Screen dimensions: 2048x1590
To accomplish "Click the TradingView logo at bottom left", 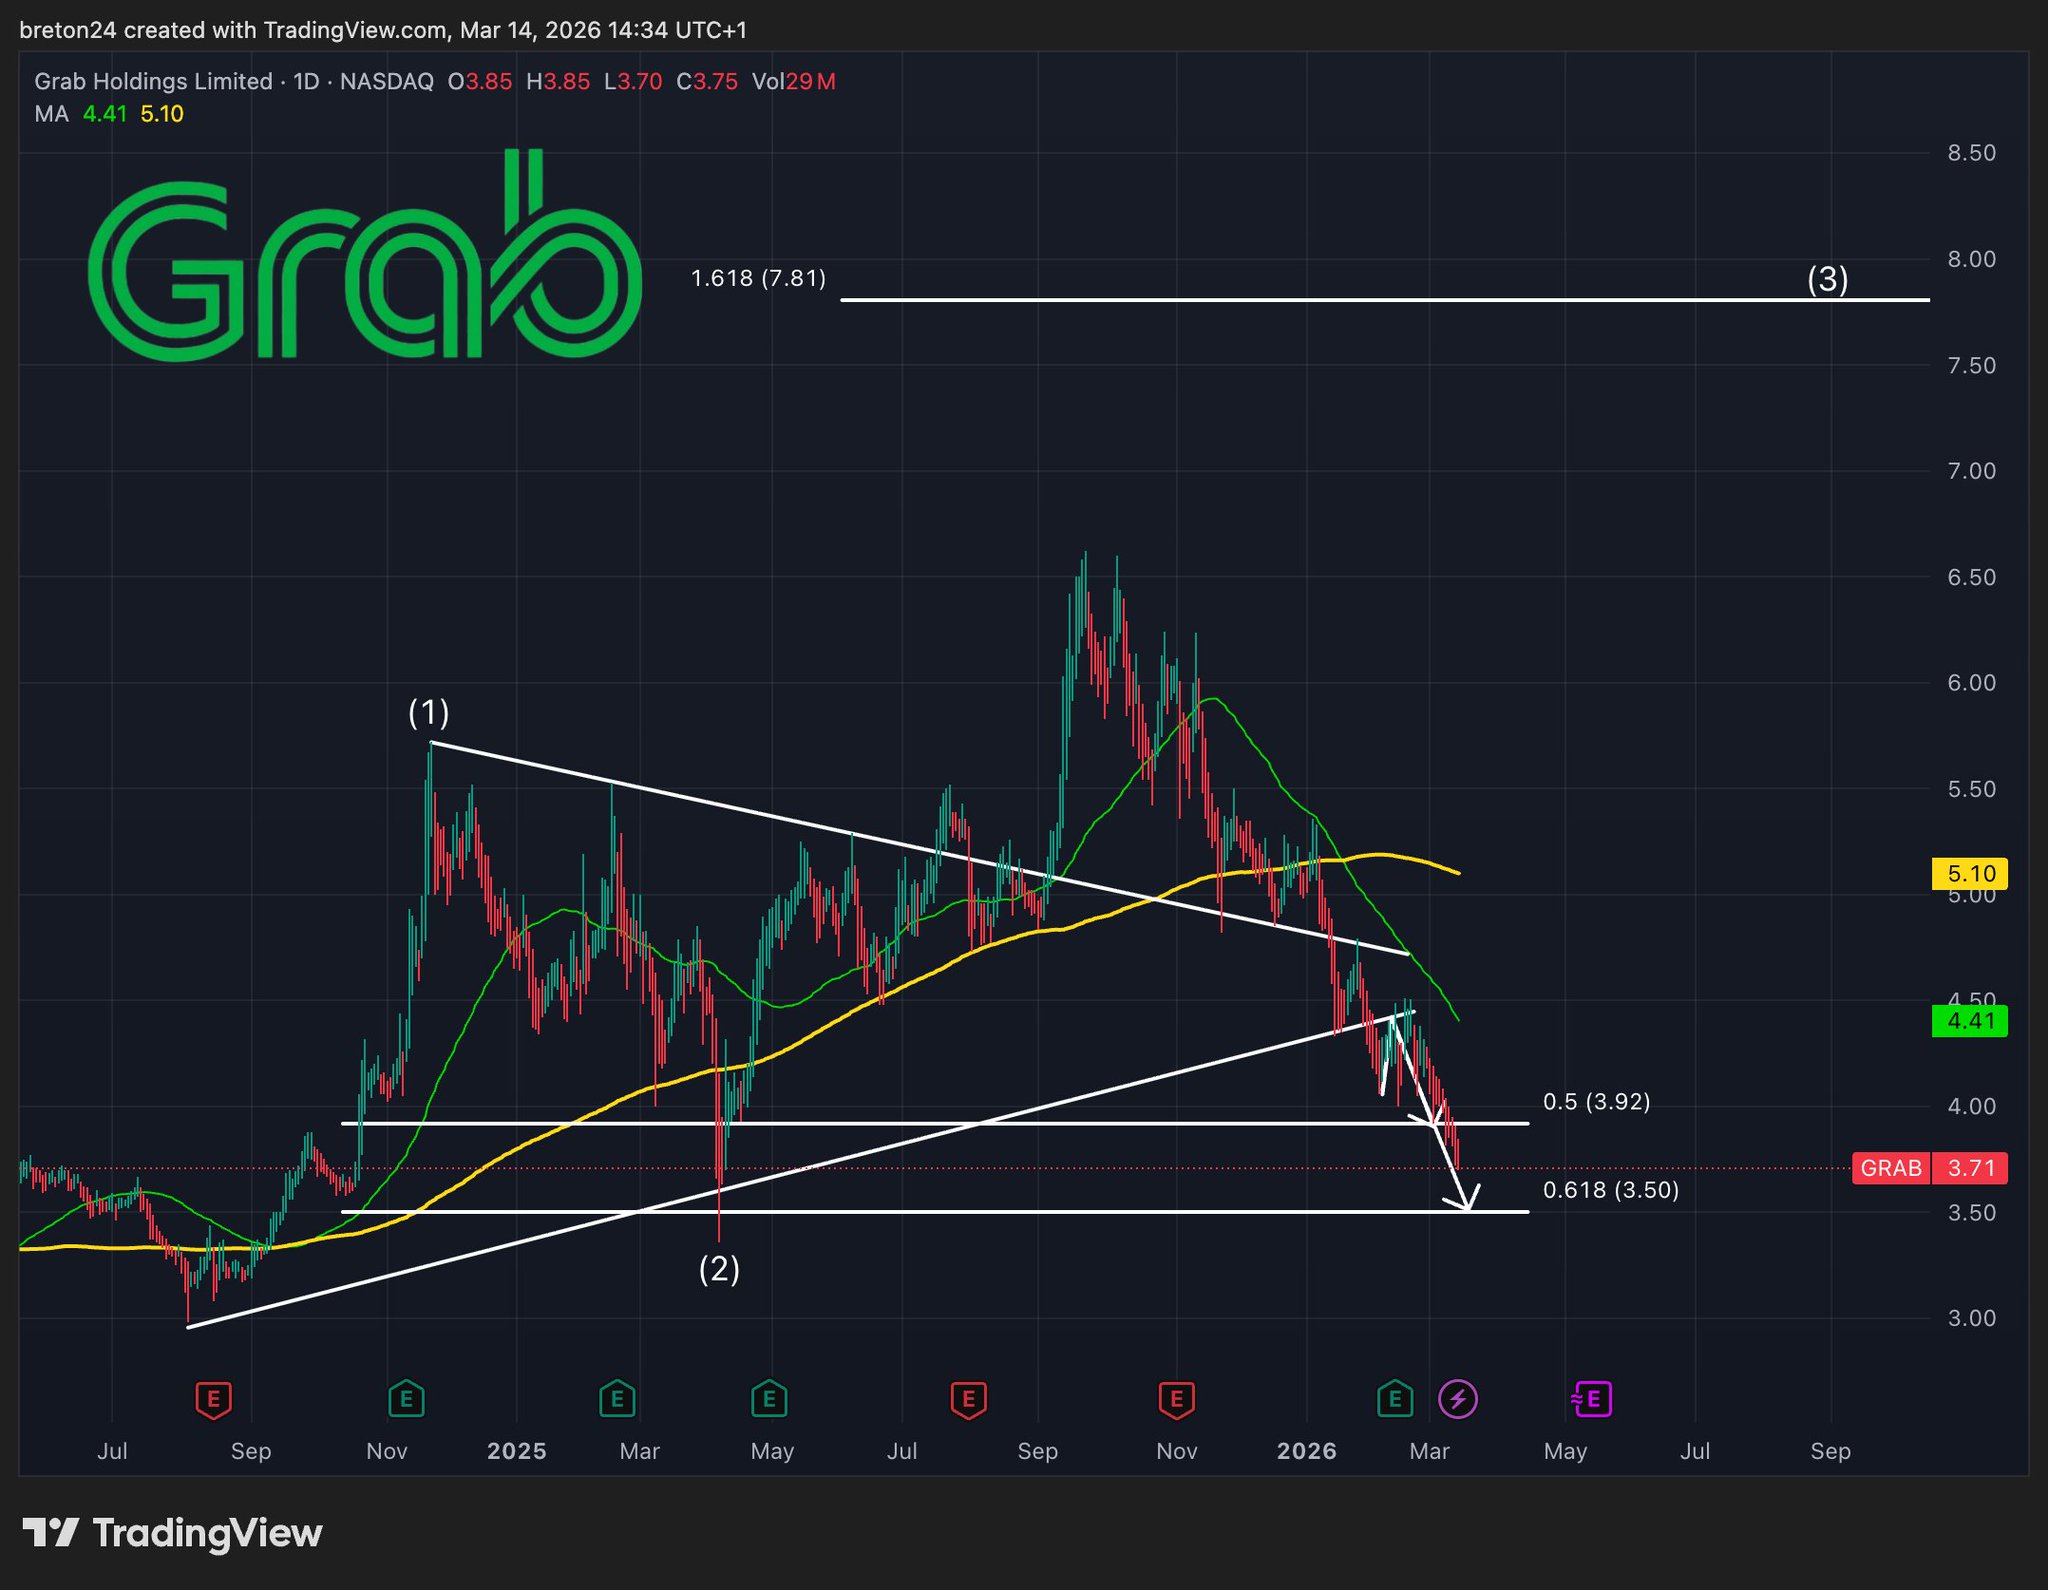I will [172, 1533].
